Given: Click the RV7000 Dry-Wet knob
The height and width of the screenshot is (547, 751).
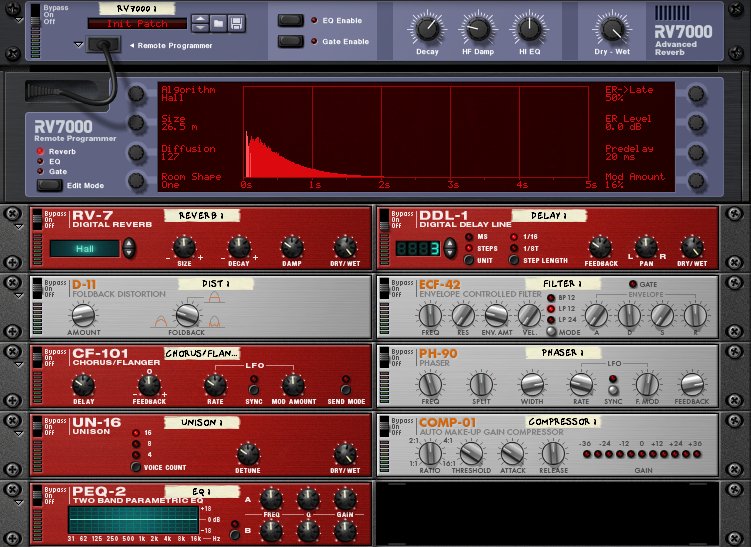Looking at the screenshot, I should [x=610, y=28].
